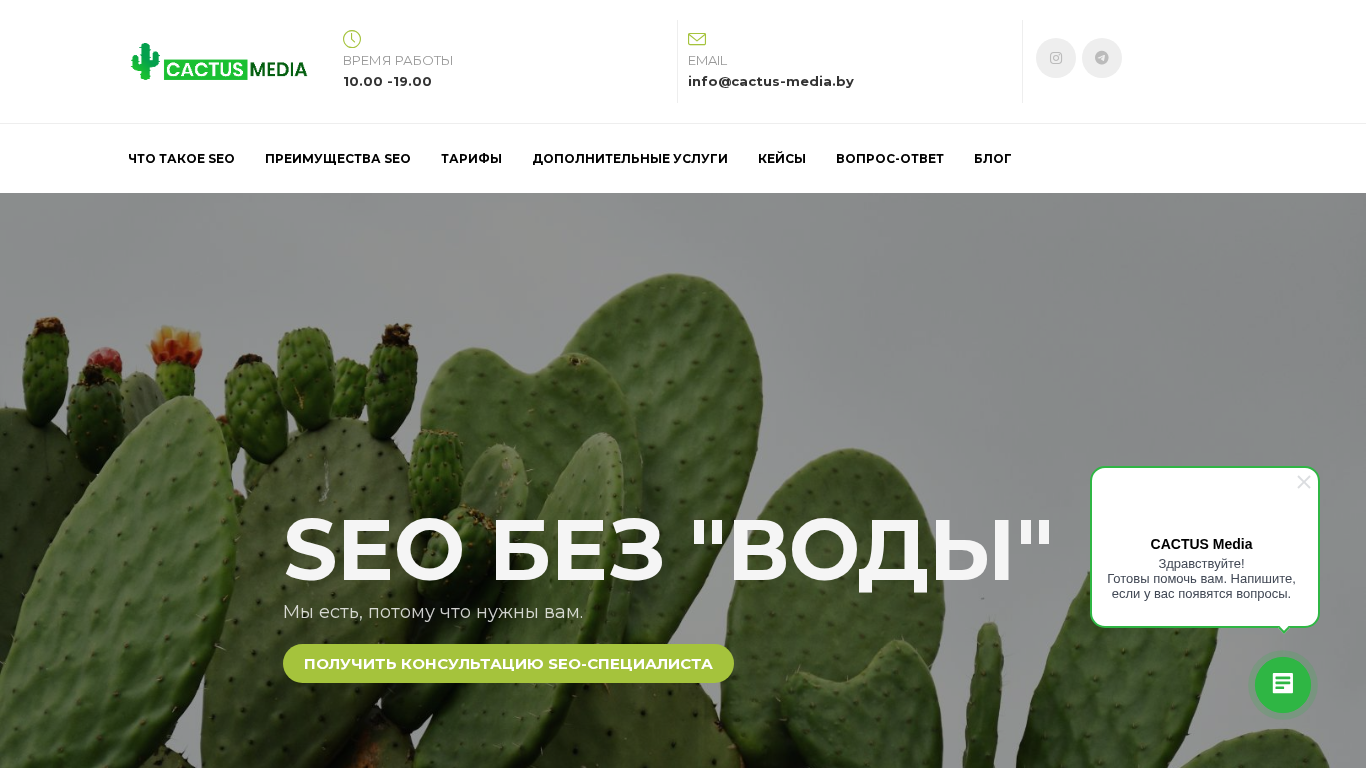Close the CACTUS Media chat popup
Screen dimensions: 1366x768
coord(1304,482)
